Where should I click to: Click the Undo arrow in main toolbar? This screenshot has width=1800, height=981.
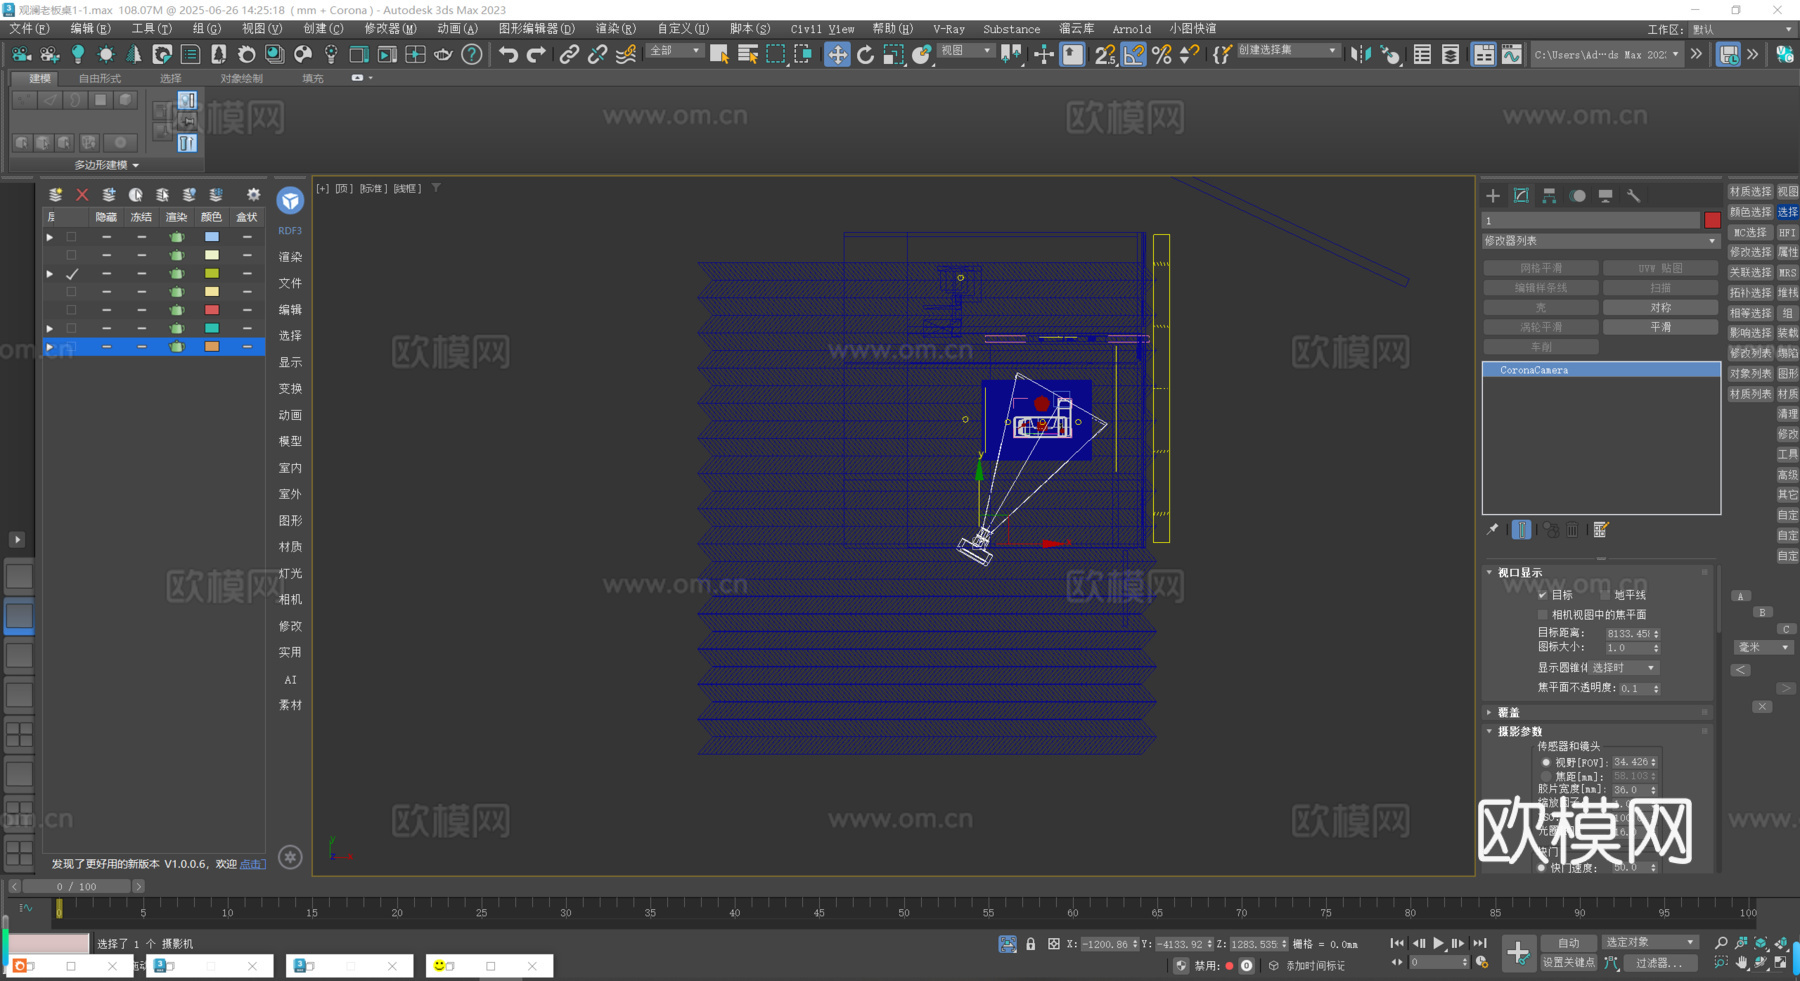(508, 54)
